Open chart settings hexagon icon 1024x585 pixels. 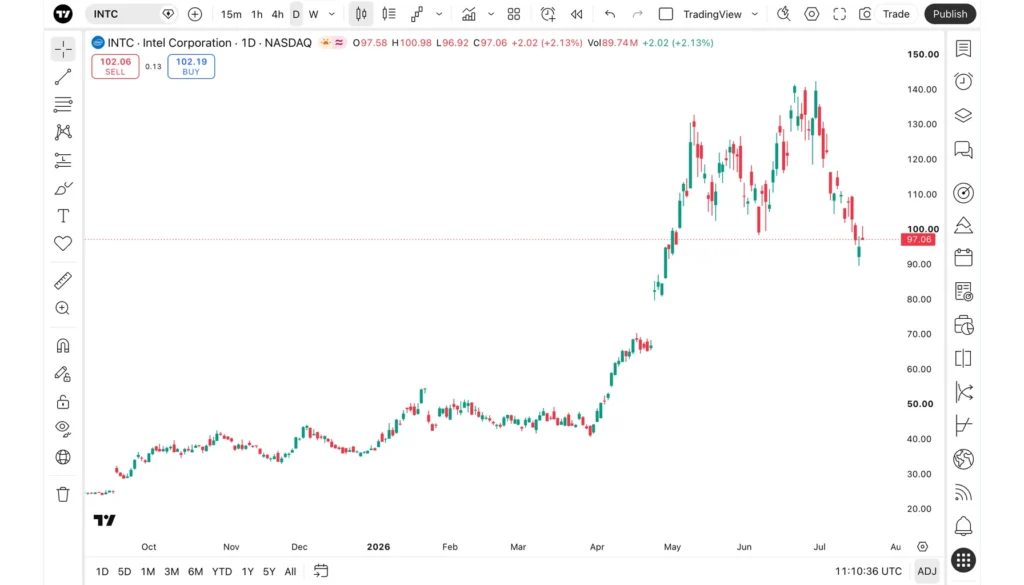[812, 14]
